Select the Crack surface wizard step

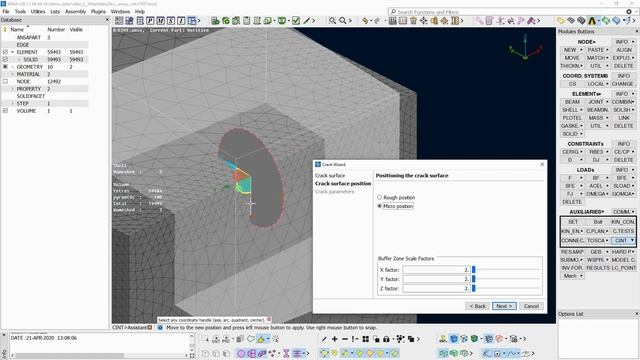pyautogui.click(x=330, y=176)
